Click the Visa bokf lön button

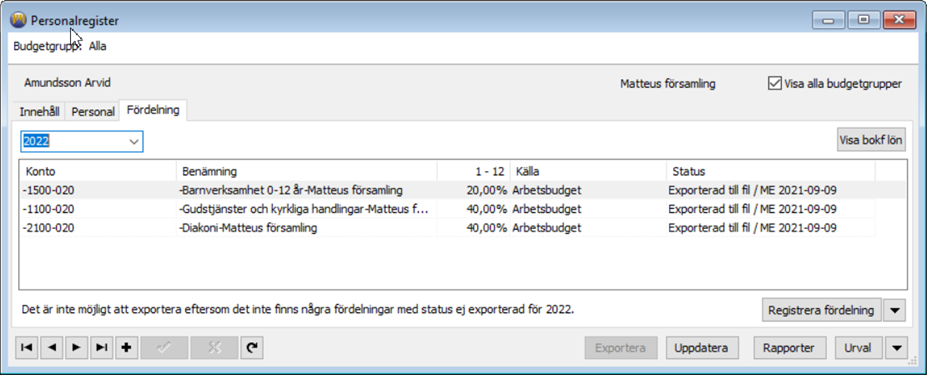(871, 140)
